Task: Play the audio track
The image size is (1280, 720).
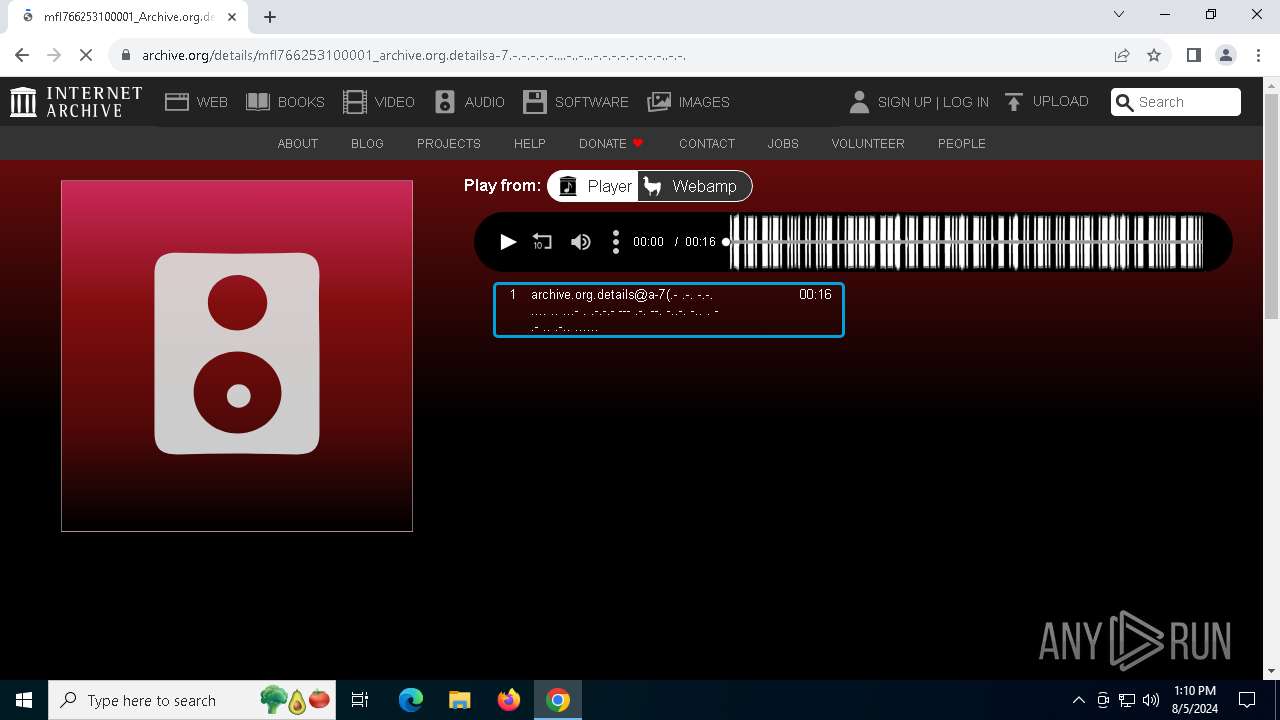Action: click(508, 242)
